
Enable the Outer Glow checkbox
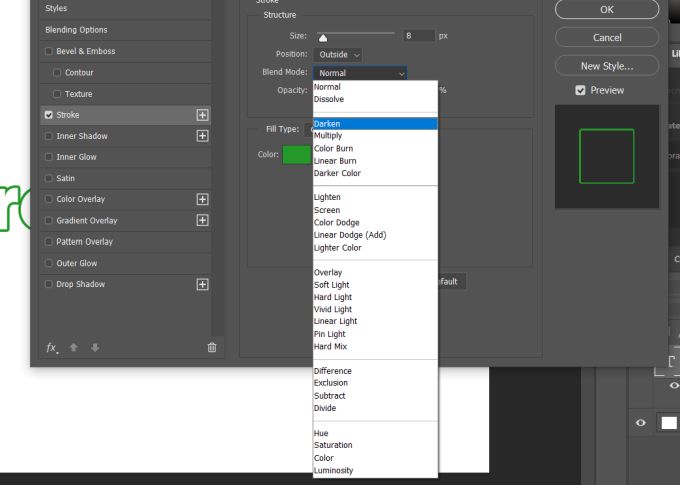(x=49, y=263)
